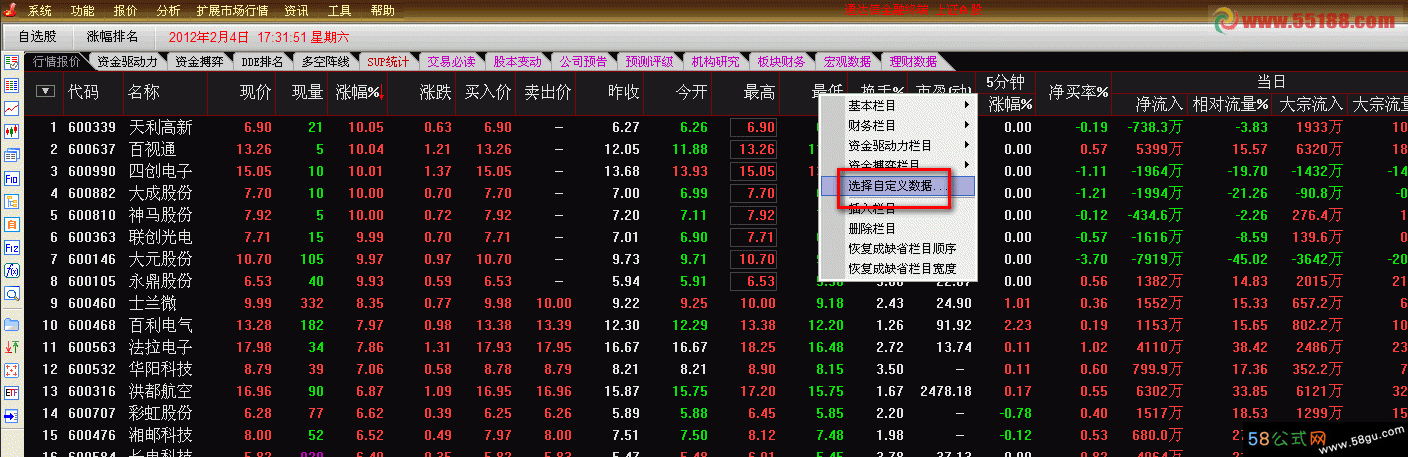Click the Fiz sidebar icon
This screenshot has width=1408, height=457.
[x=11, y=247]
